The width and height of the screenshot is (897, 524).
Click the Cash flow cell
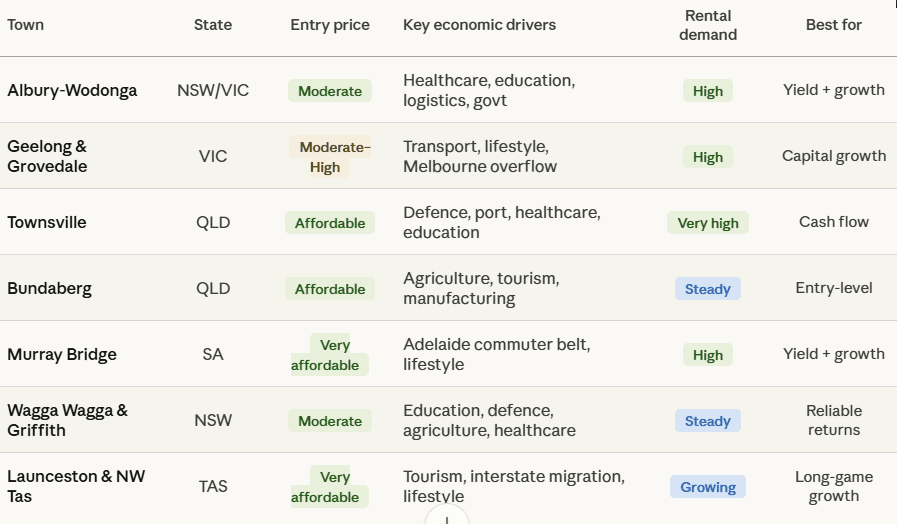coord(833,222)
